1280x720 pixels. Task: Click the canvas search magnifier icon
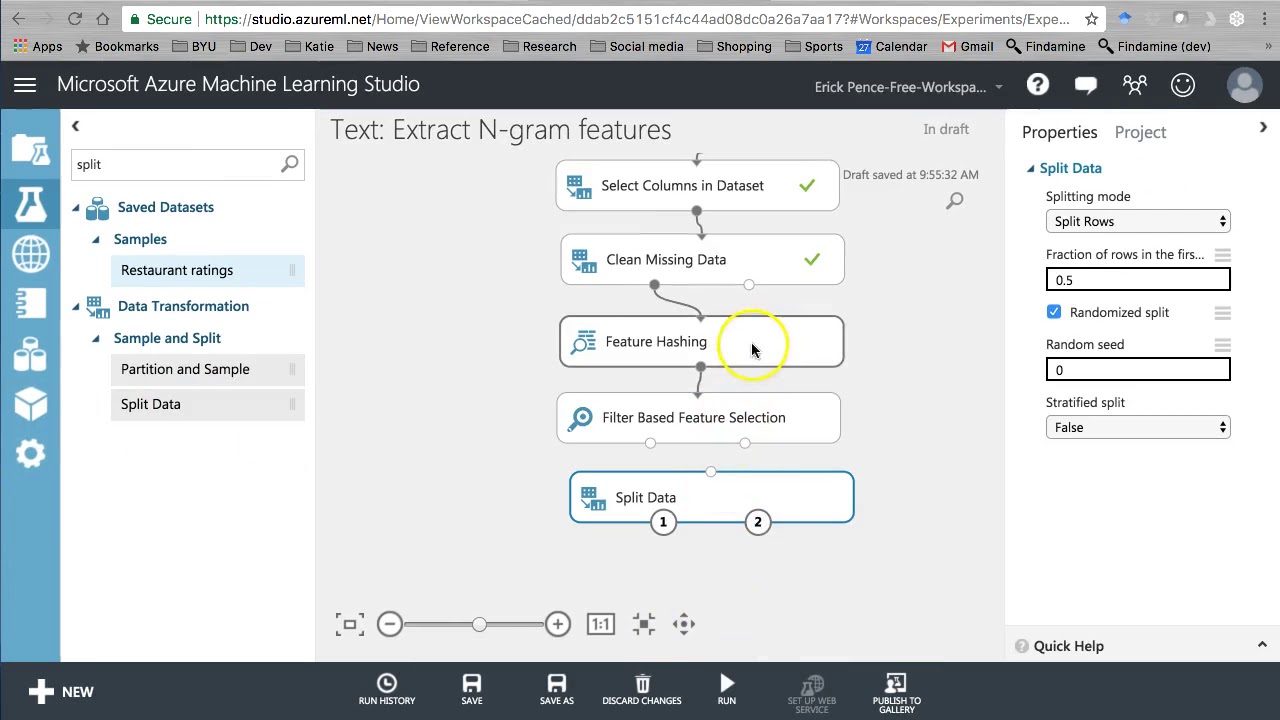coord(955,201)
